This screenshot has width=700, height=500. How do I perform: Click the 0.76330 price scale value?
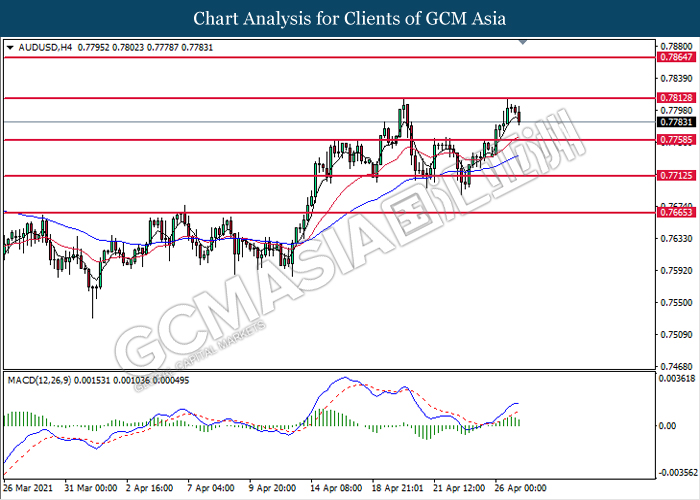pyautogui.click(x=676, y=238)
